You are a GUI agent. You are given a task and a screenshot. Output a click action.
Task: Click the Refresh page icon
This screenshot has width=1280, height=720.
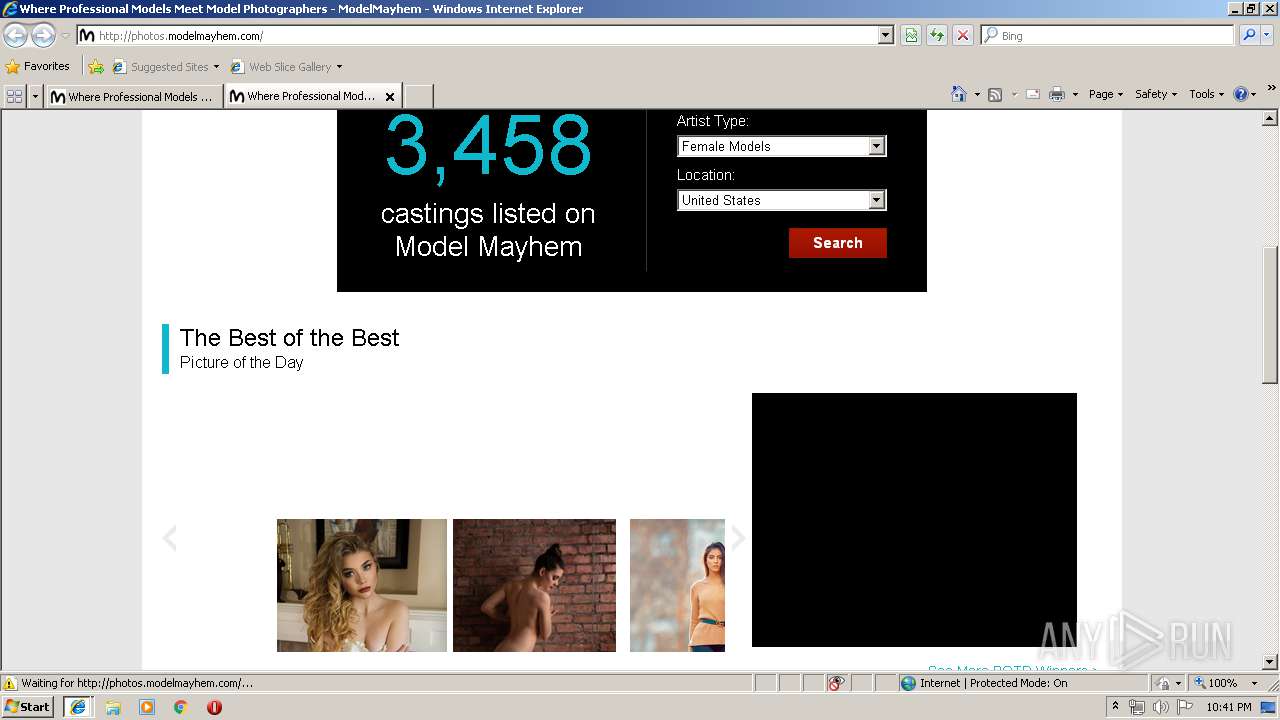coord(937,35)
